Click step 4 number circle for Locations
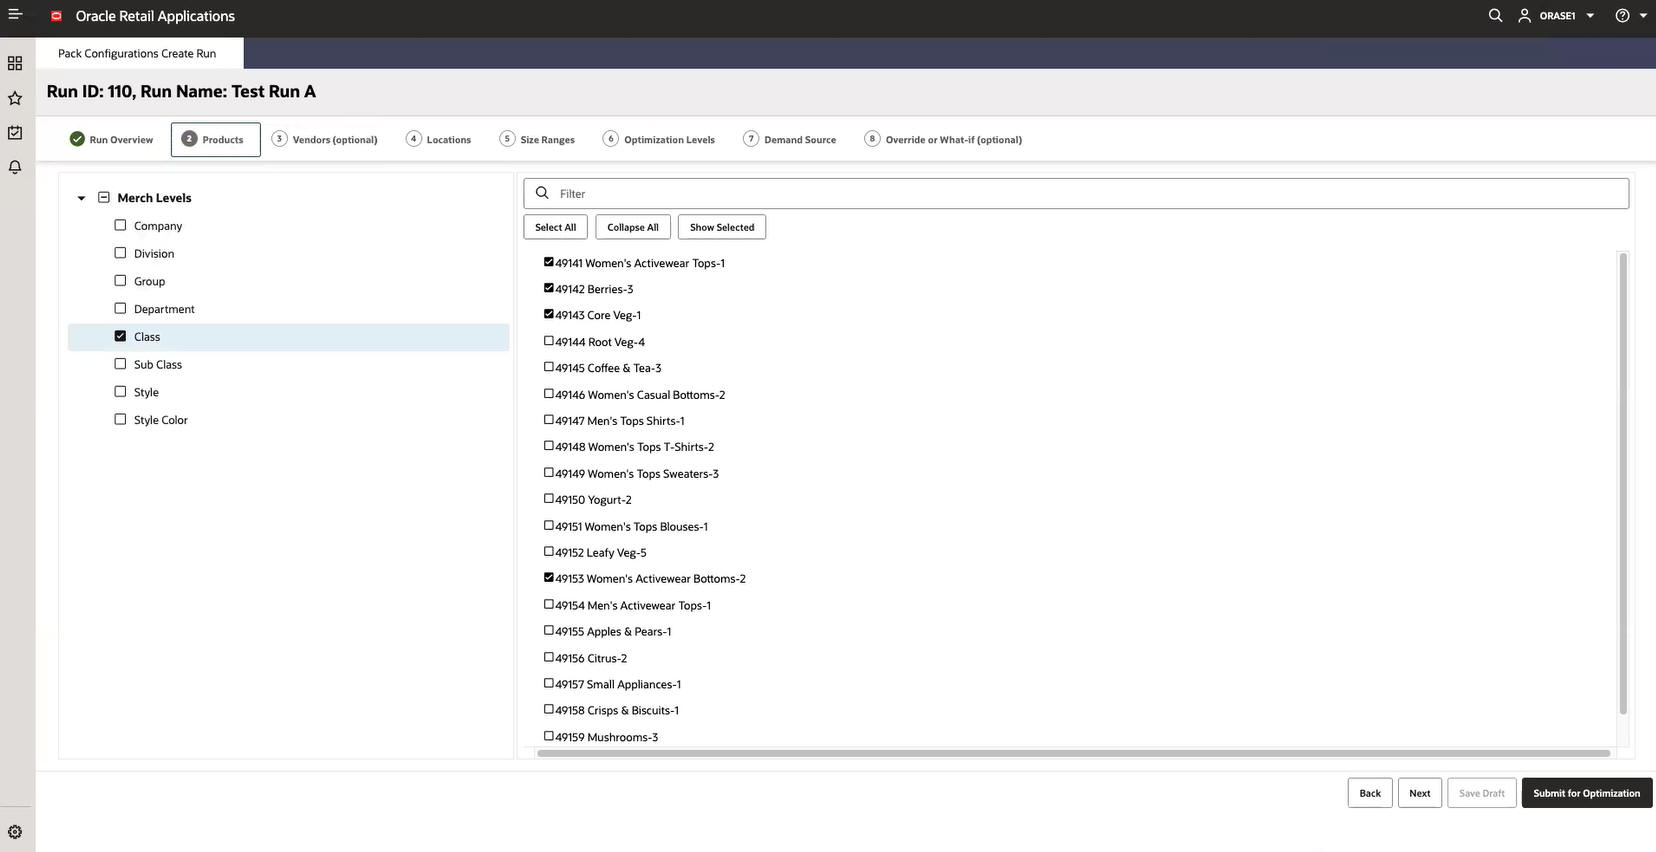The image size is (1656, 852). (413, 139)
